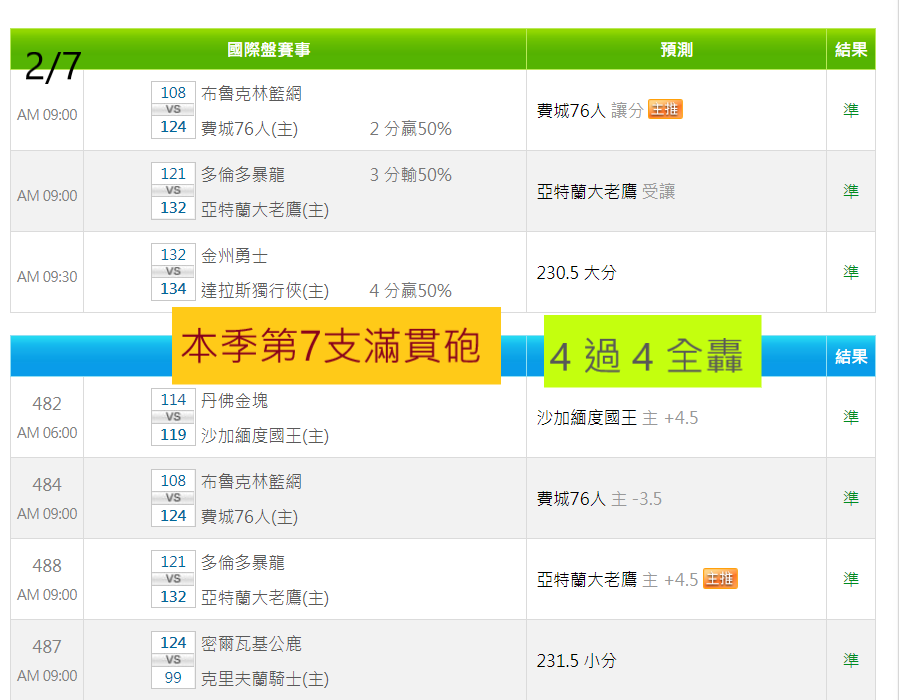Click score 119 for 沙加緬度國王

pos(173,434)
